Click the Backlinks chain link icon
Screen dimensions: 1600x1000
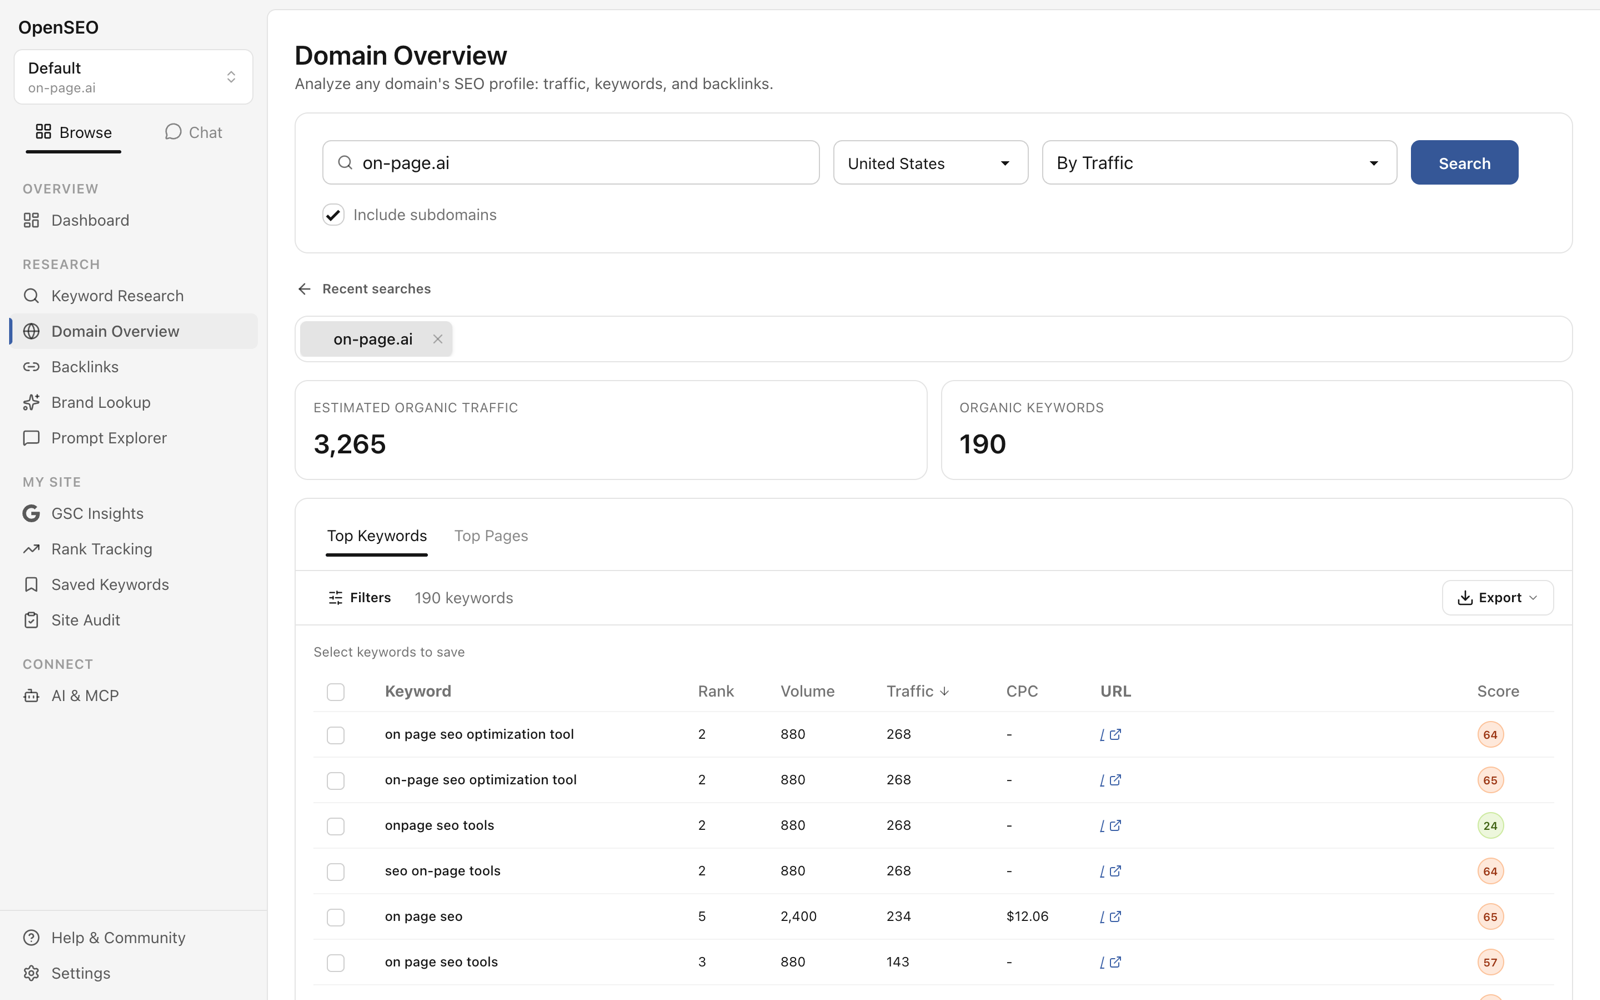[x=31, y=367]
